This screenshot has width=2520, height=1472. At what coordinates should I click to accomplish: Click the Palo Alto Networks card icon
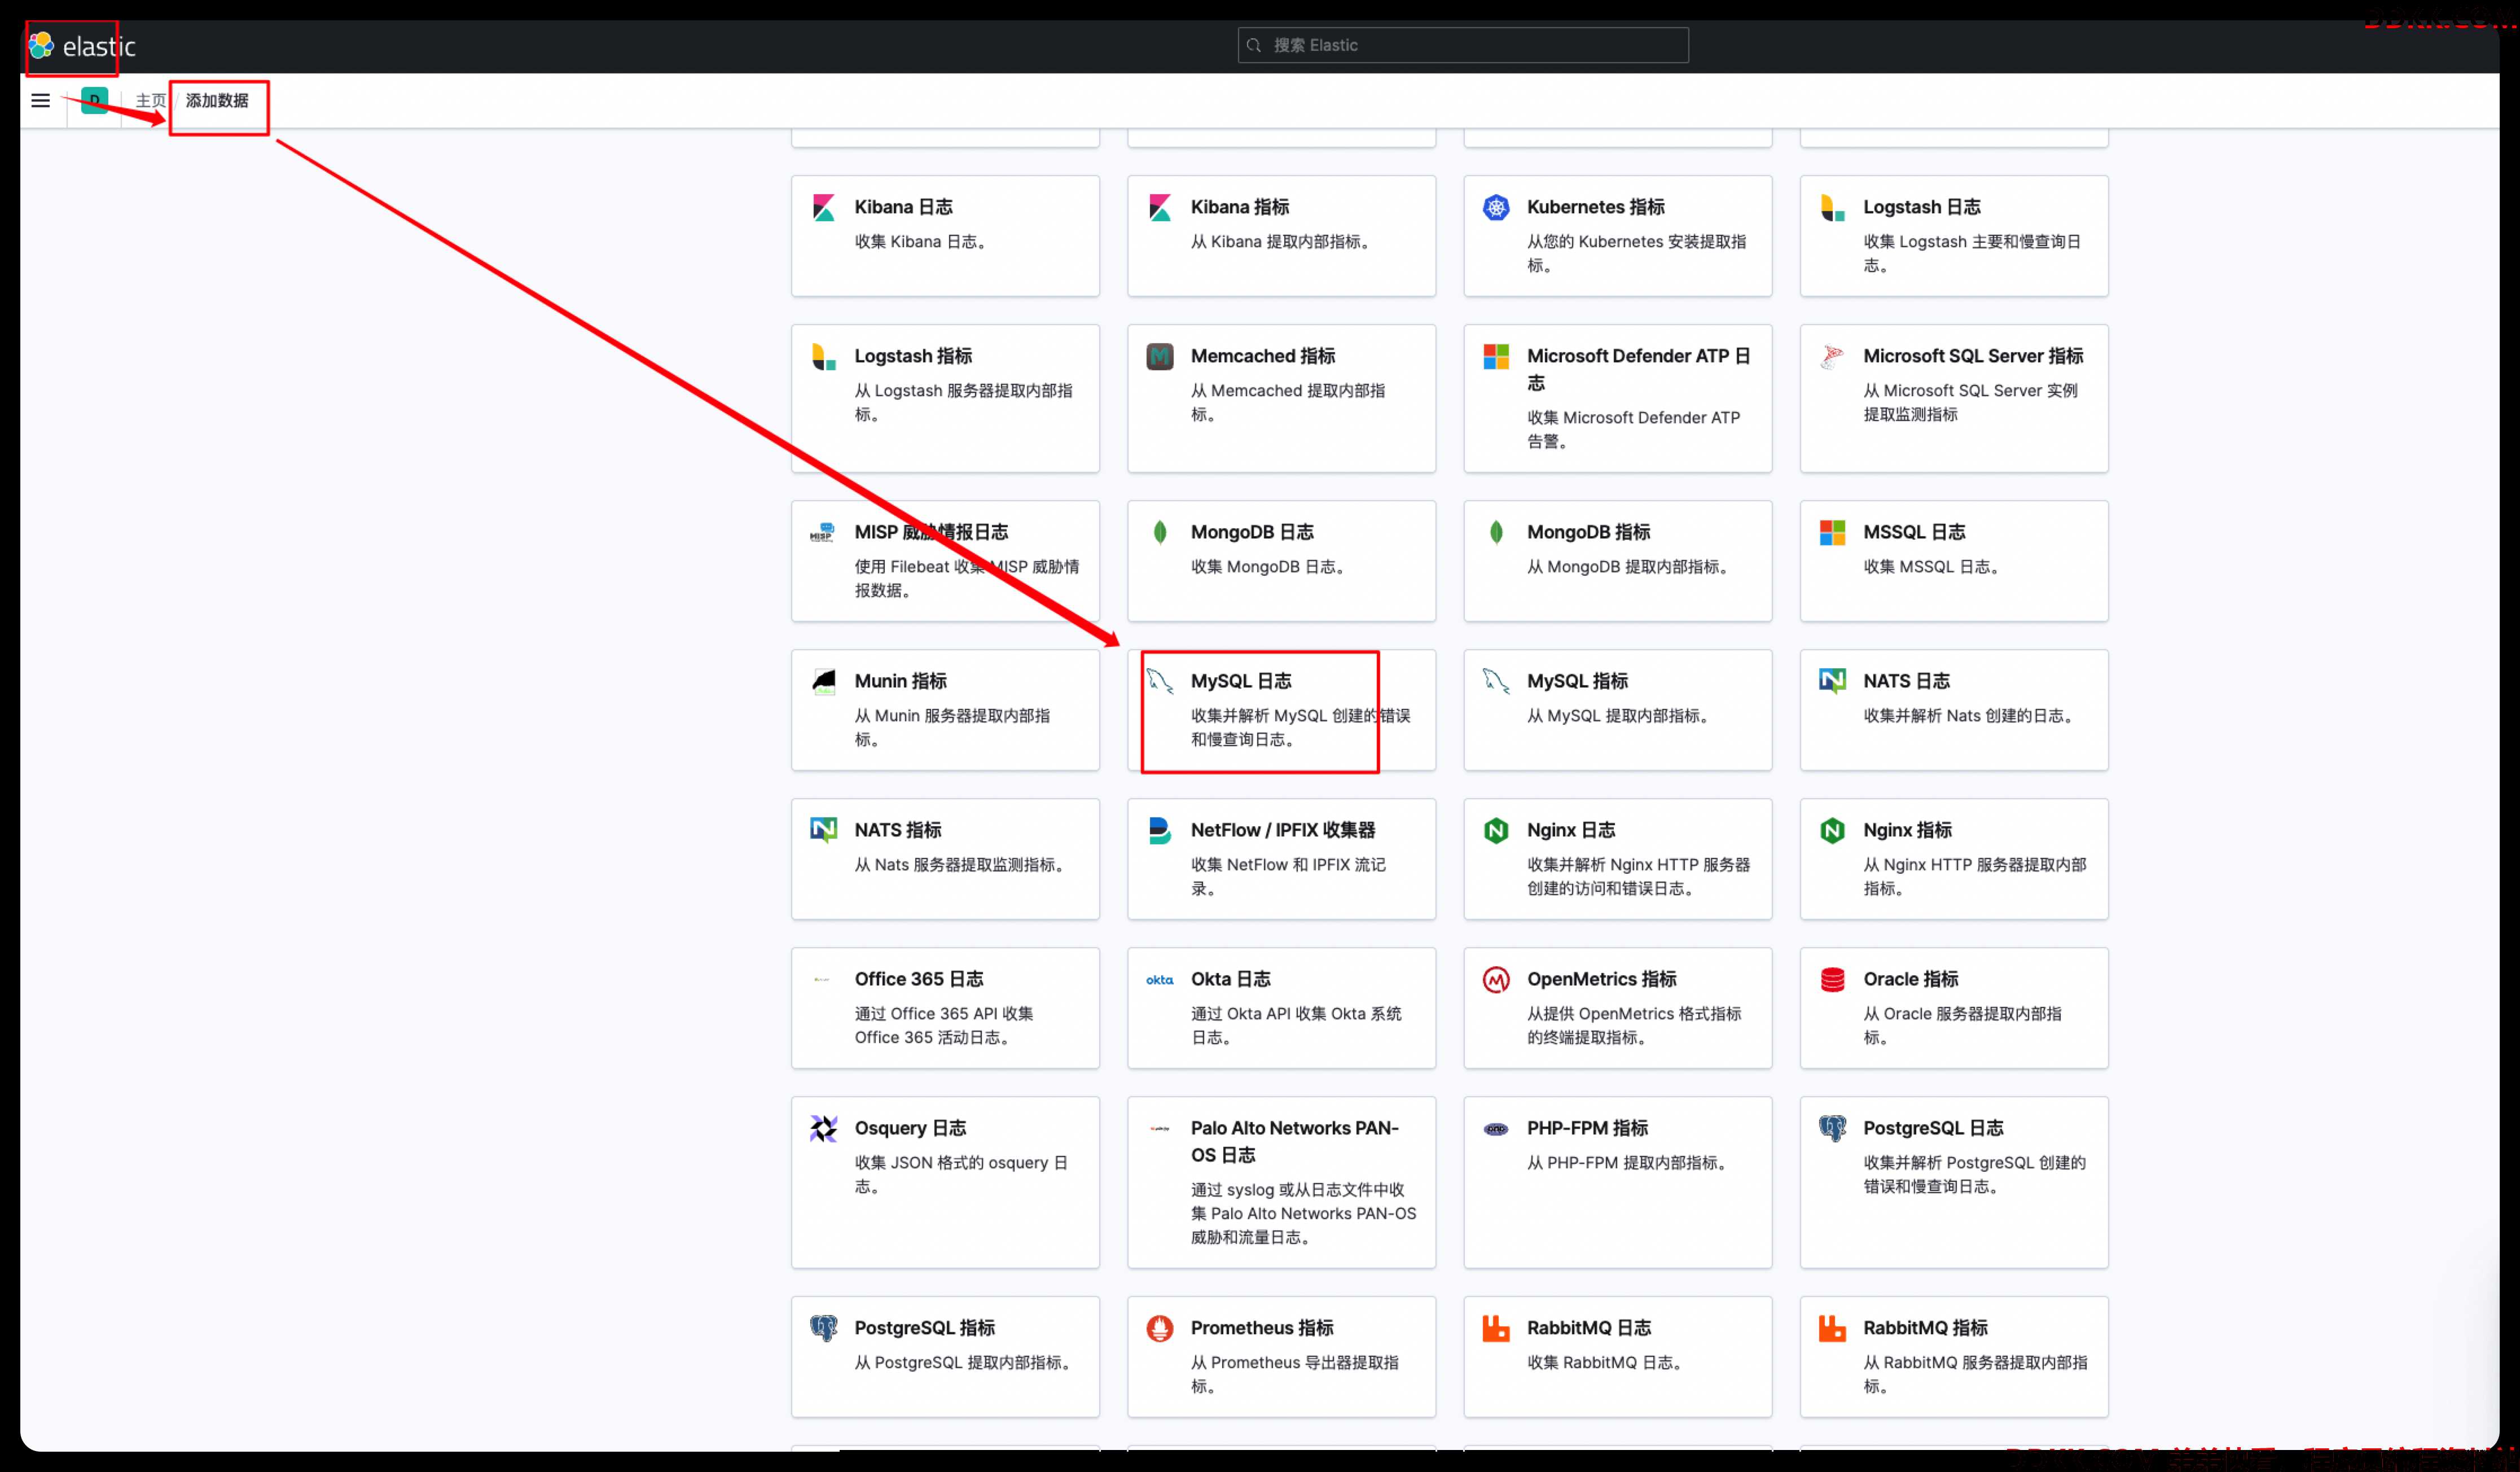click(1160, 1128)
